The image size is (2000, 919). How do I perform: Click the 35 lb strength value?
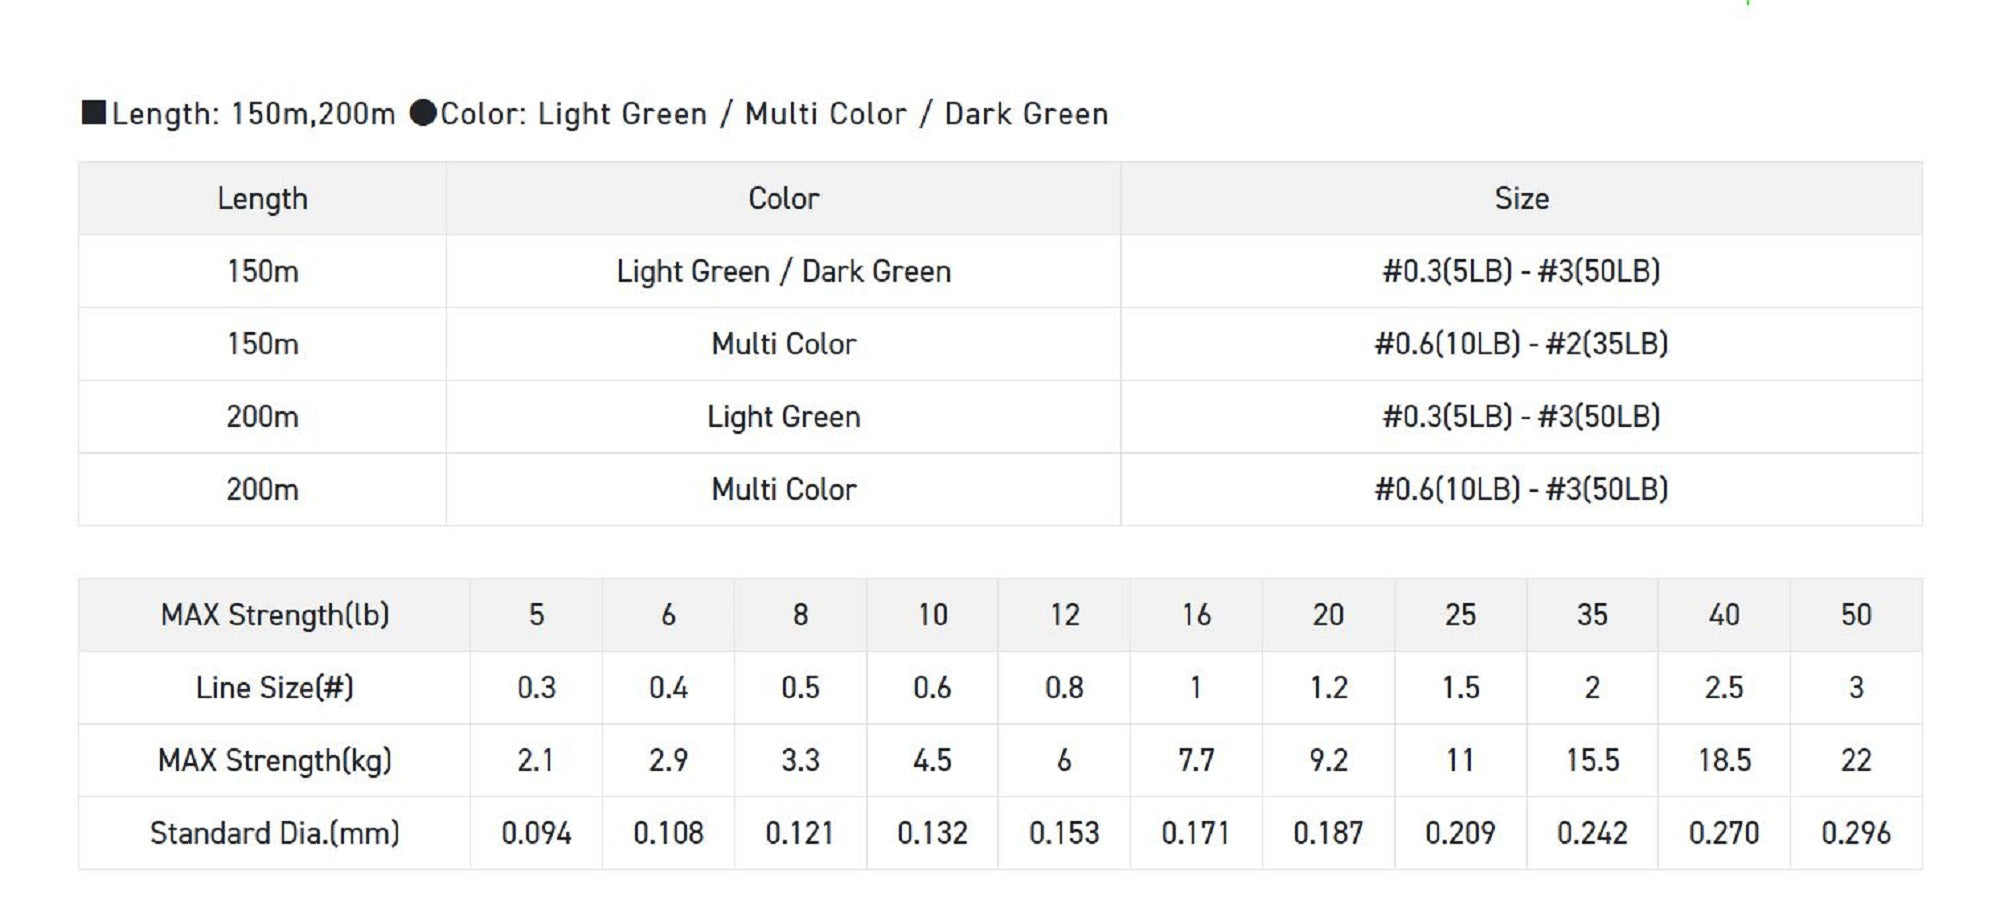point(1592,615)
